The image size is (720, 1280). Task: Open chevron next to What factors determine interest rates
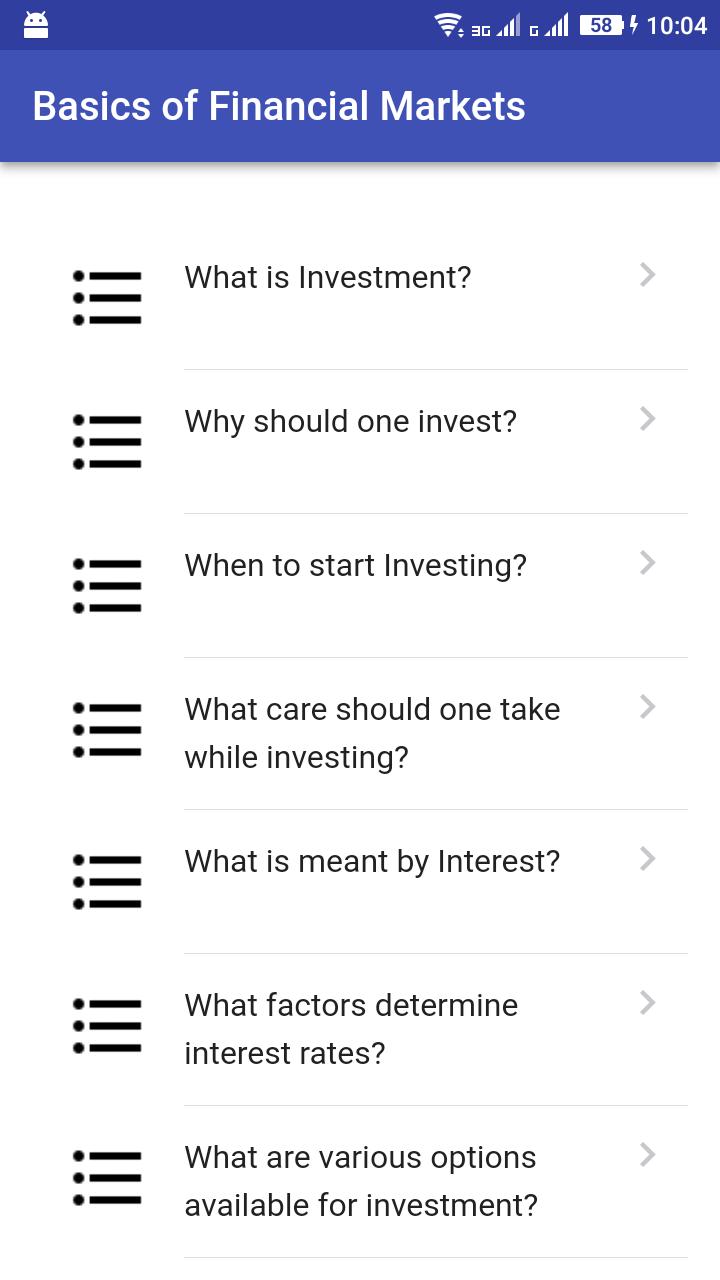point(648,1002)
